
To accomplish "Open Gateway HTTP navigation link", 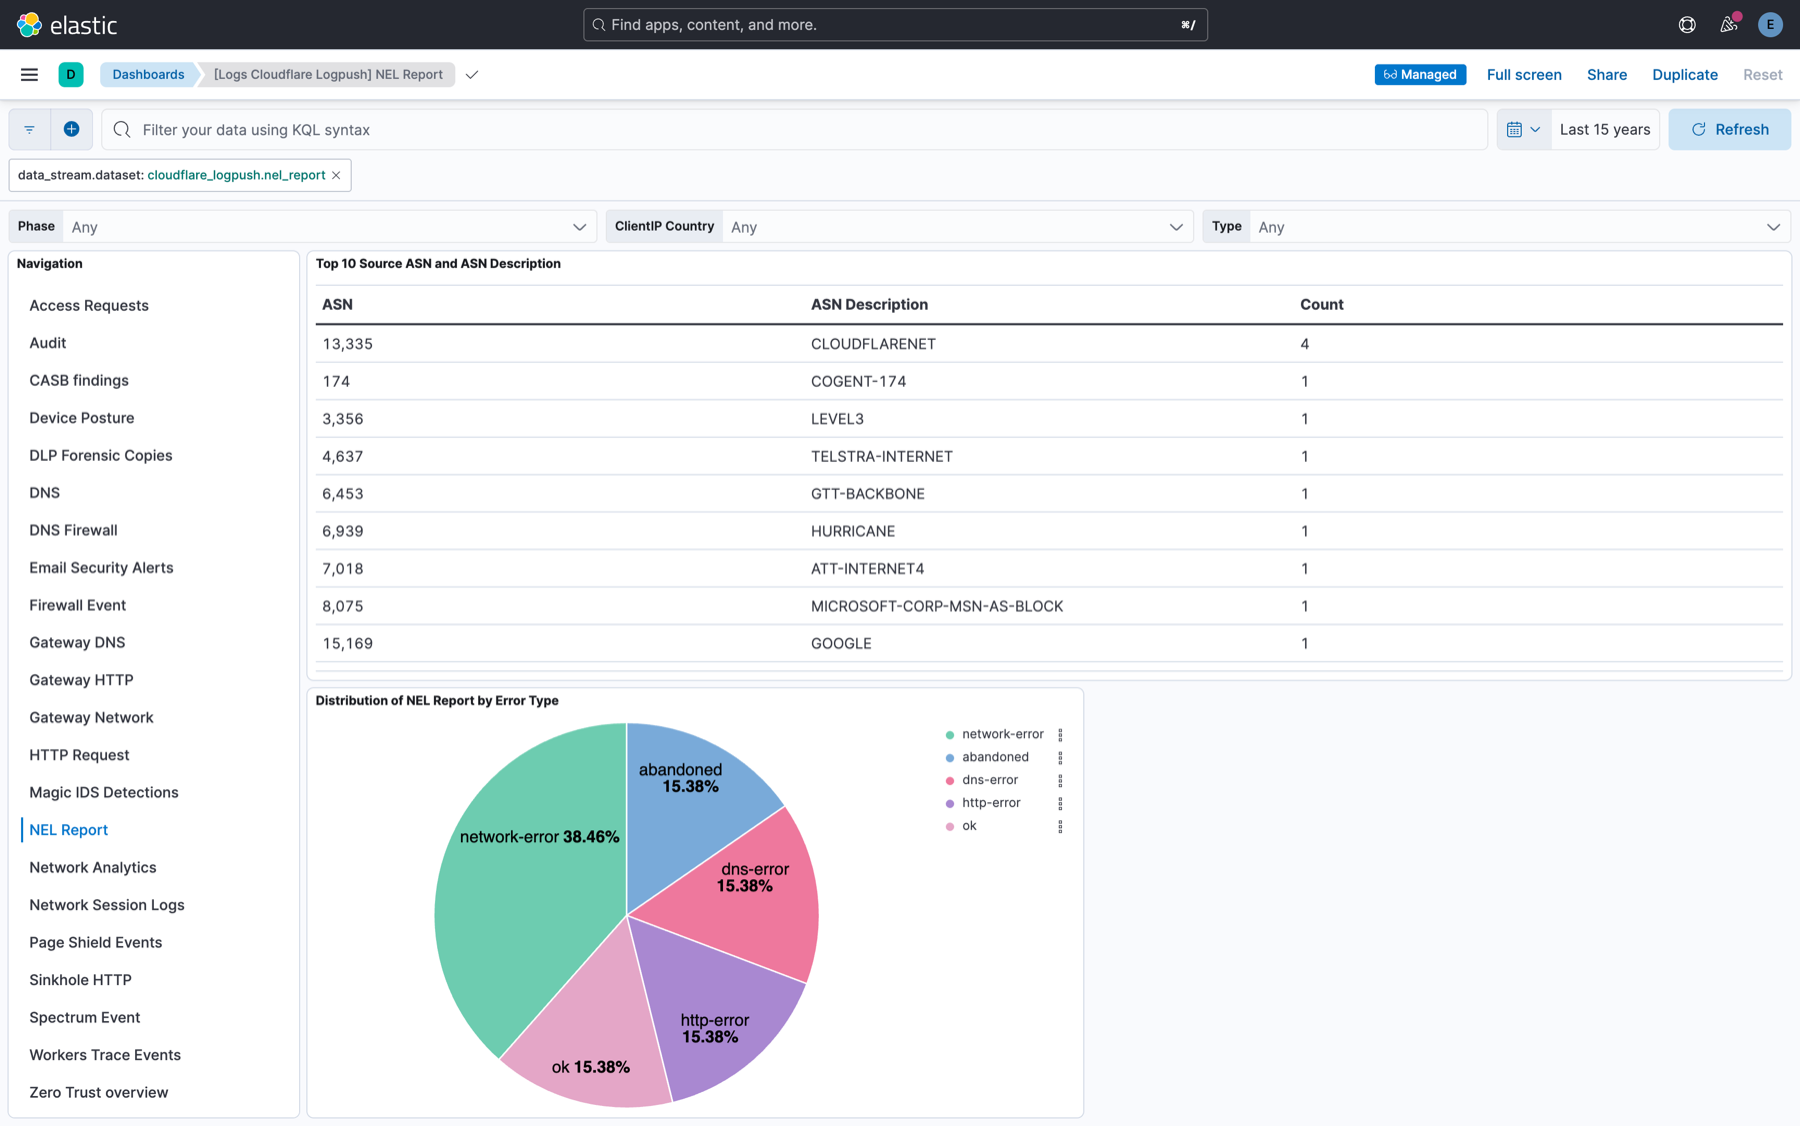I will (81, 680).
